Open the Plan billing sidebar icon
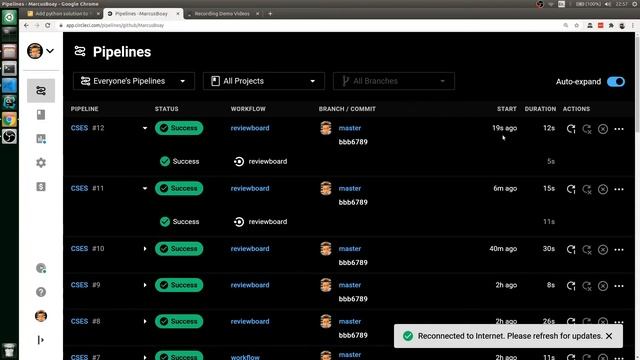The image size is (640, 360). pyautogui.click(x=41, y=187)
